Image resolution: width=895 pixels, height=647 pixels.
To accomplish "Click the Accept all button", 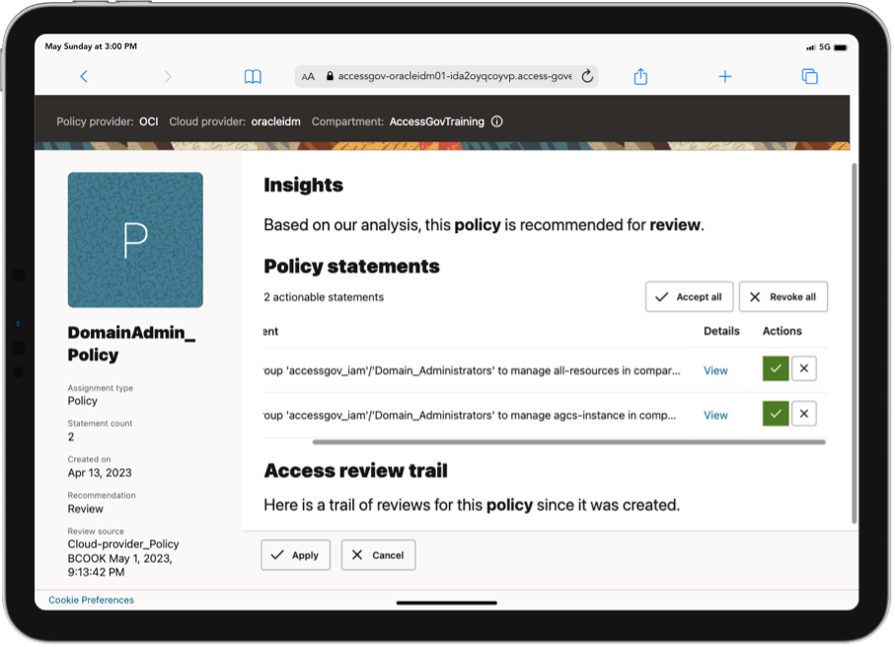I will (x=689, y=296).
